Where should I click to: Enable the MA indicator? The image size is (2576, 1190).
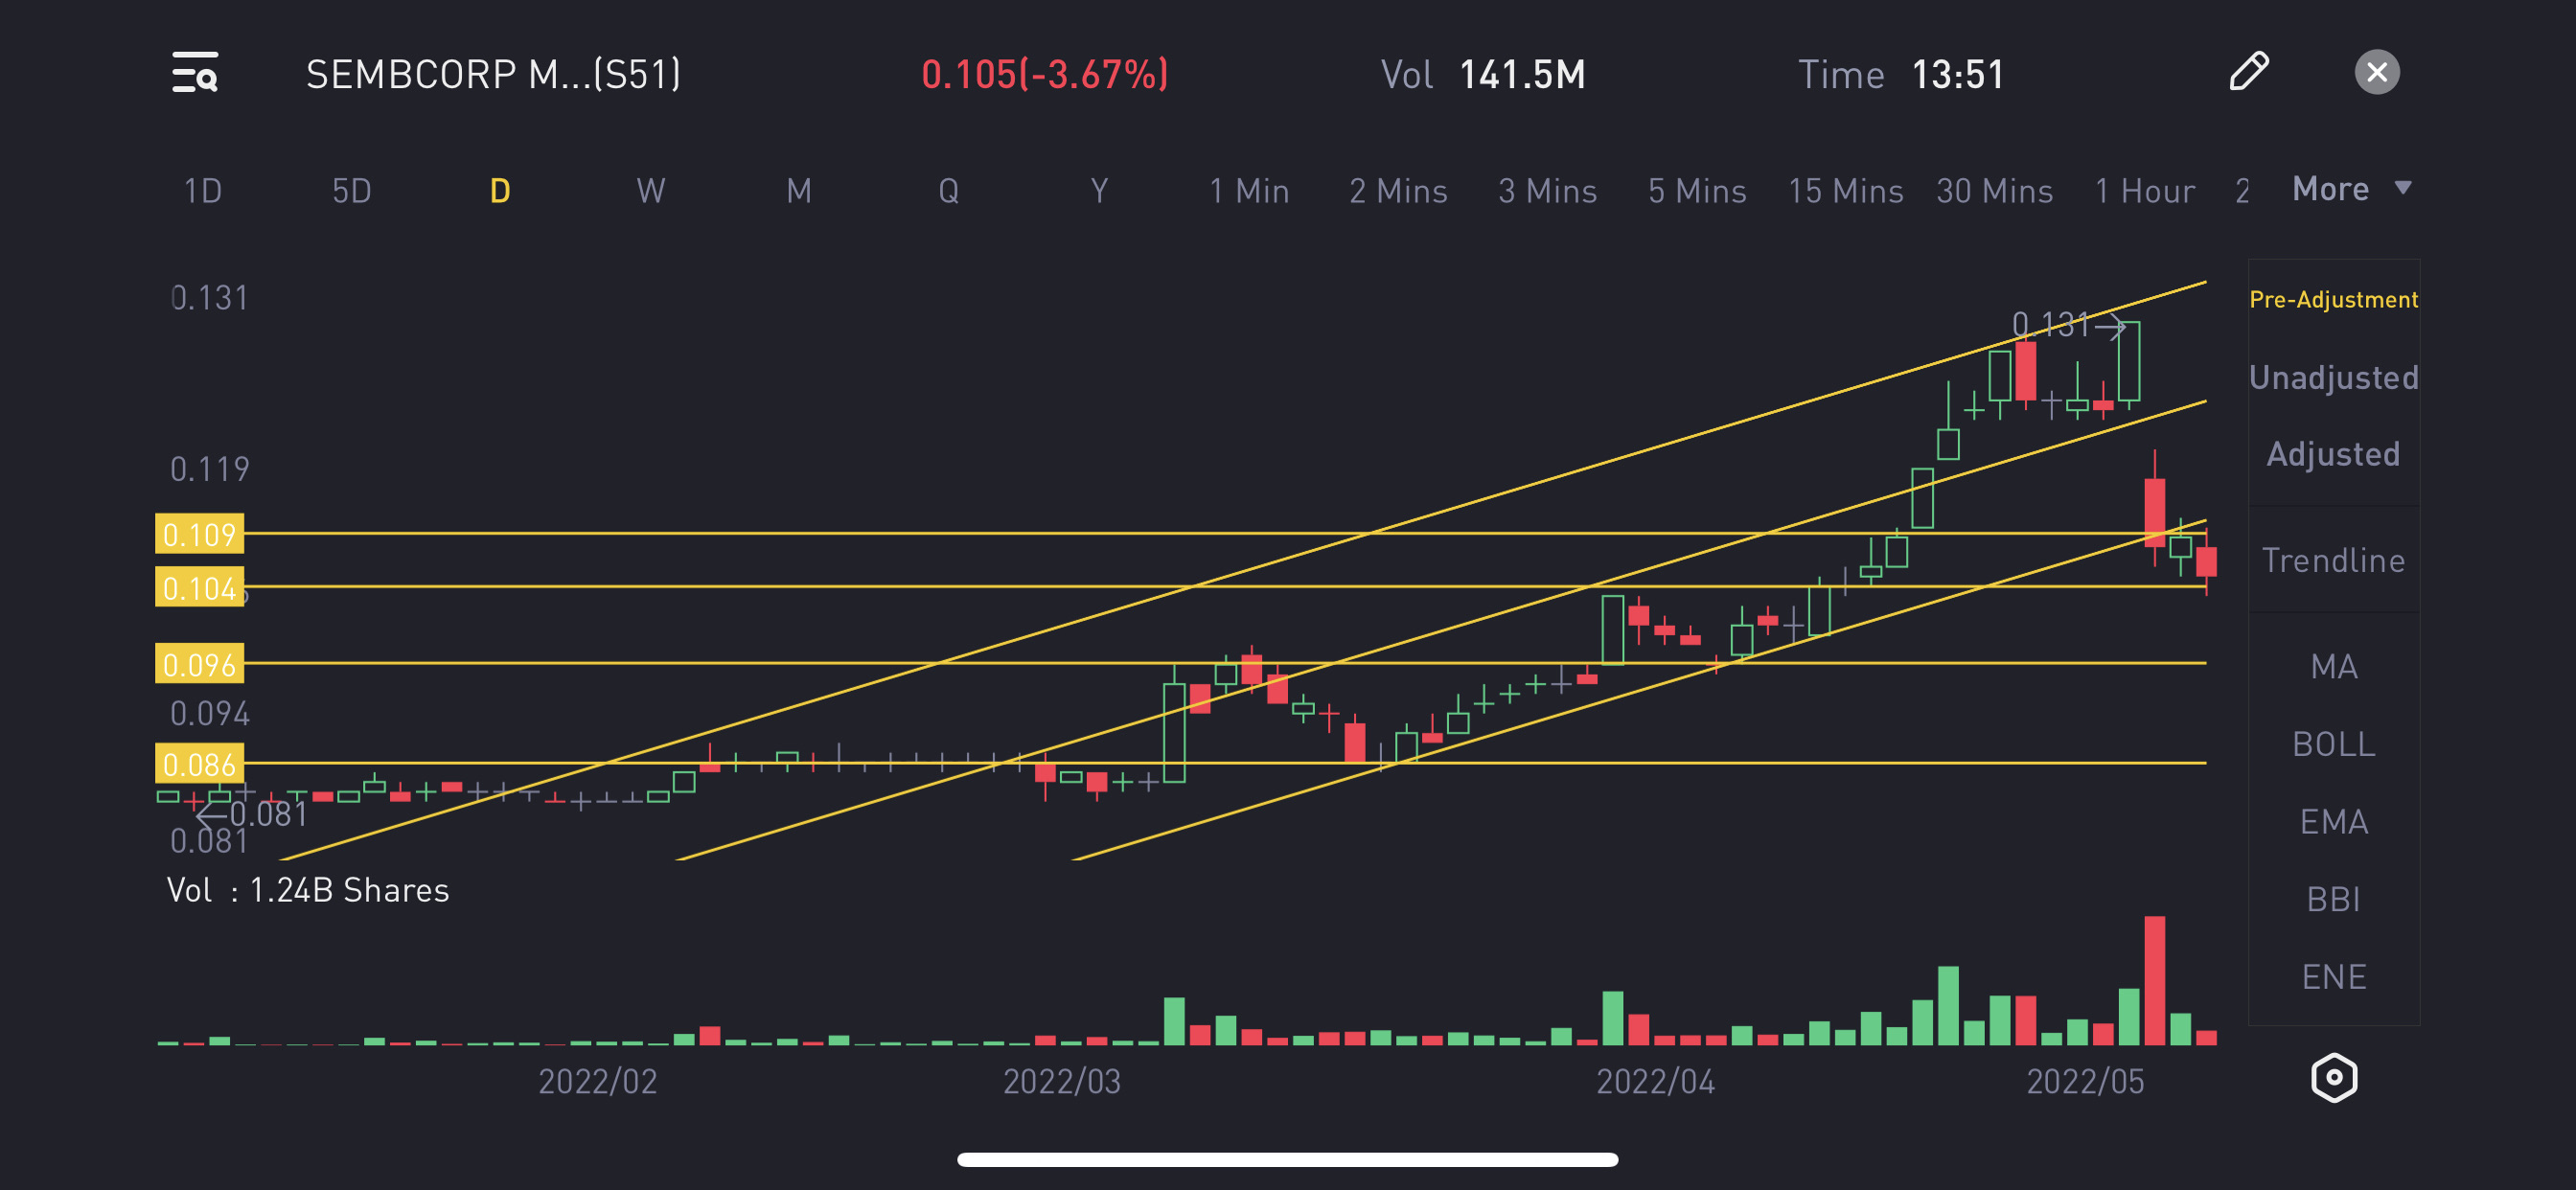coord(2333,666)
